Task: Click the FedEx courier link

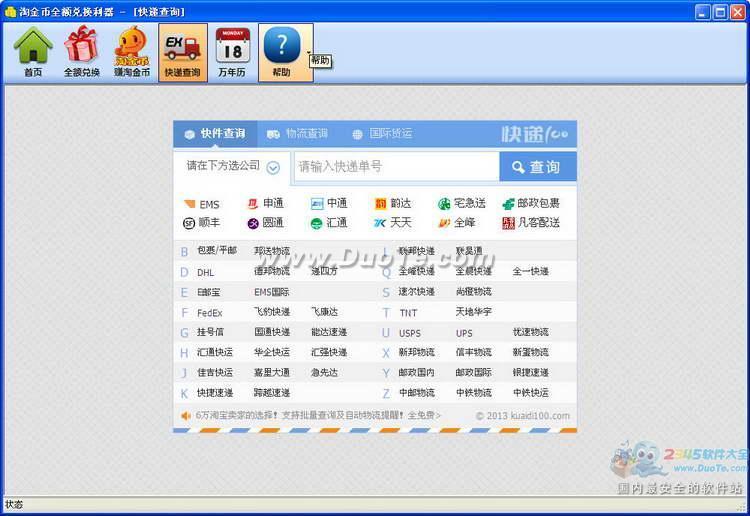Action: [x=209, y=313]
